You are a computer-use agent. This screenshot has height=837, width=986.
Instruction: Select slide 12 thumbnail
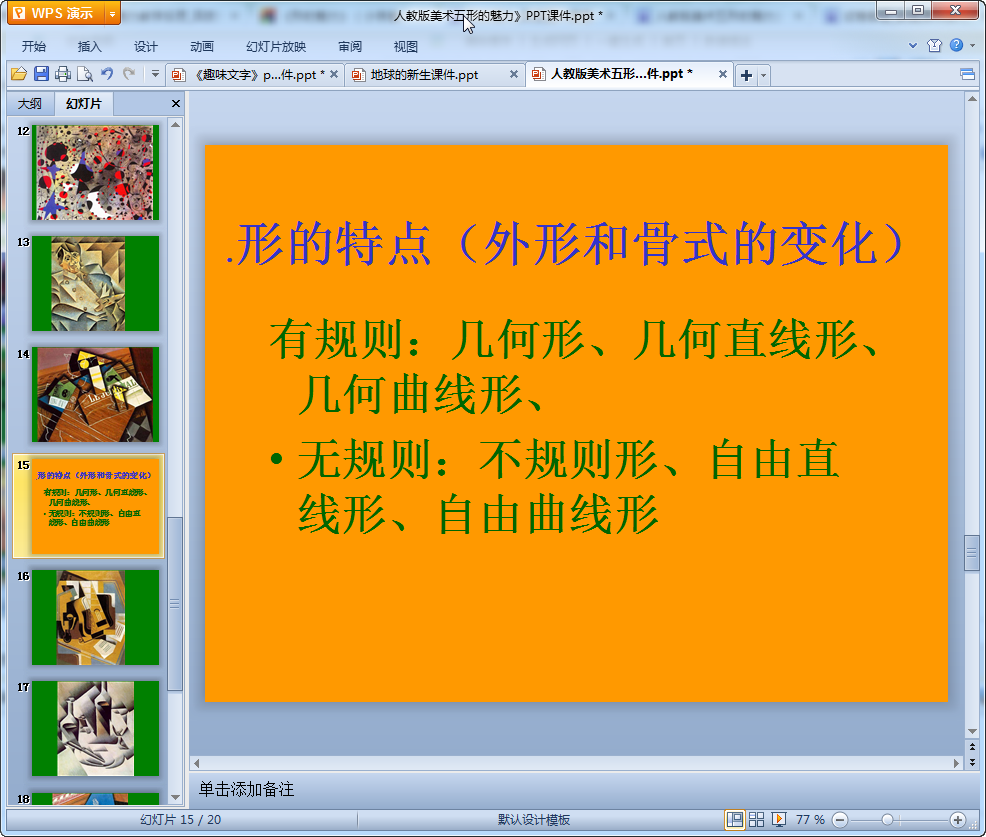[x=96, y=172]
